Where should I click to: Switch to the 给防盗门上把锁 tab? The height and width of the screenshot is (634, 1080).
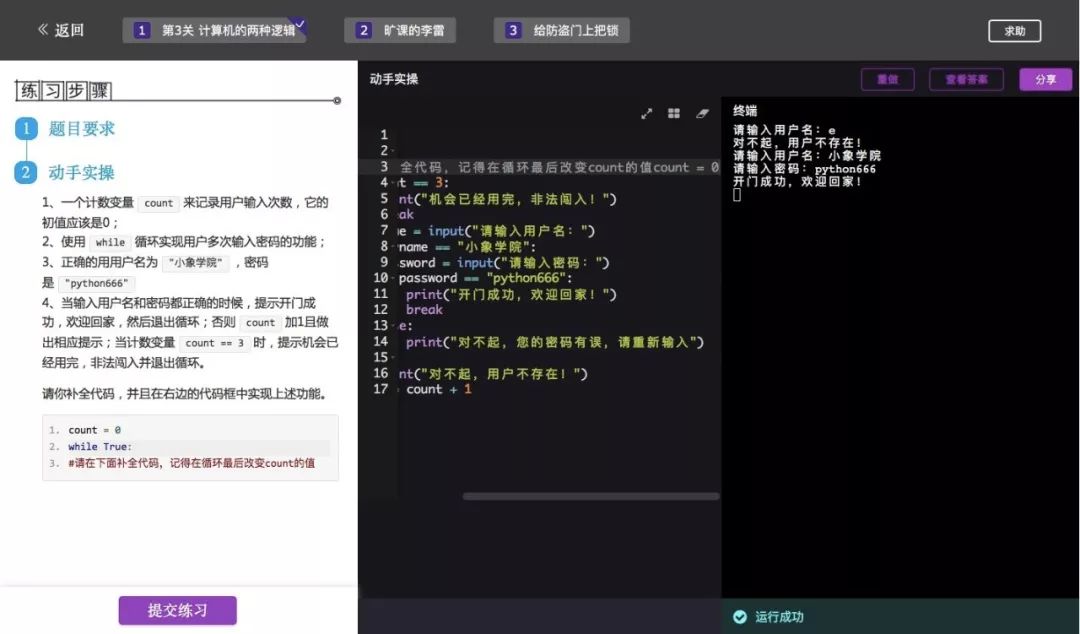(x=561, y=30)
